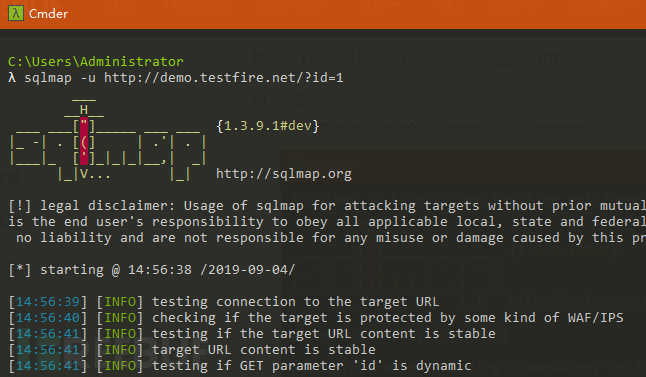
Task: Click the 'sqlmap' command word at the prompt
Action: pyautogui.click(x=48, y=78)
